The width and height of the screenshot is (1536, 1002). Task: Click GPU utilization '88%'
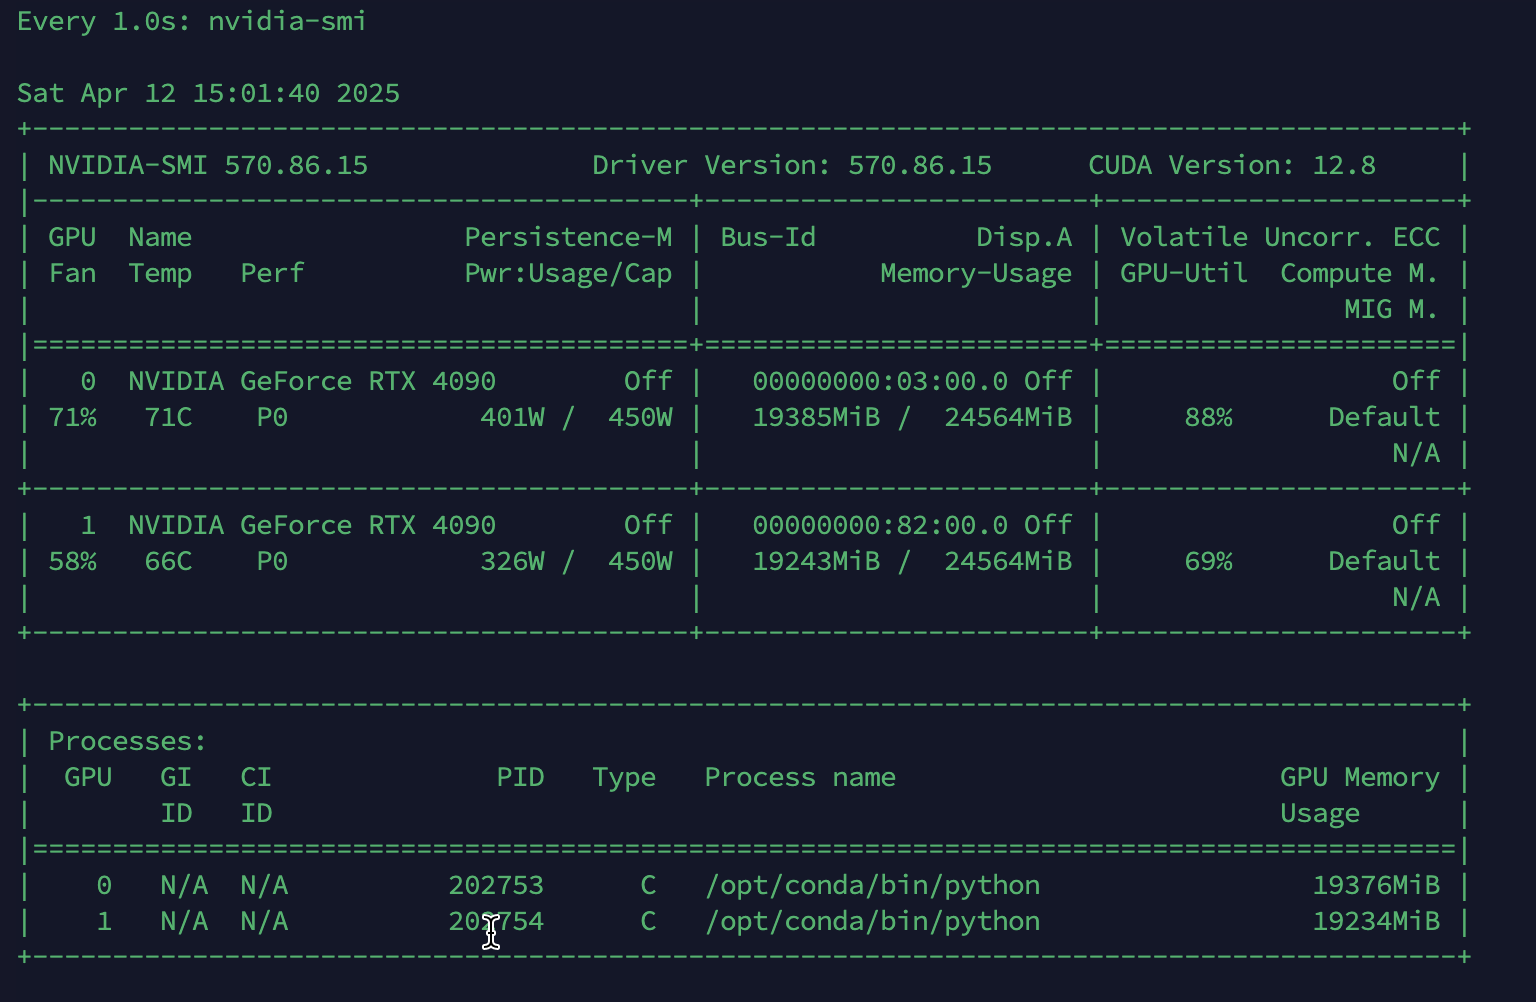[x=1208, y=417]
